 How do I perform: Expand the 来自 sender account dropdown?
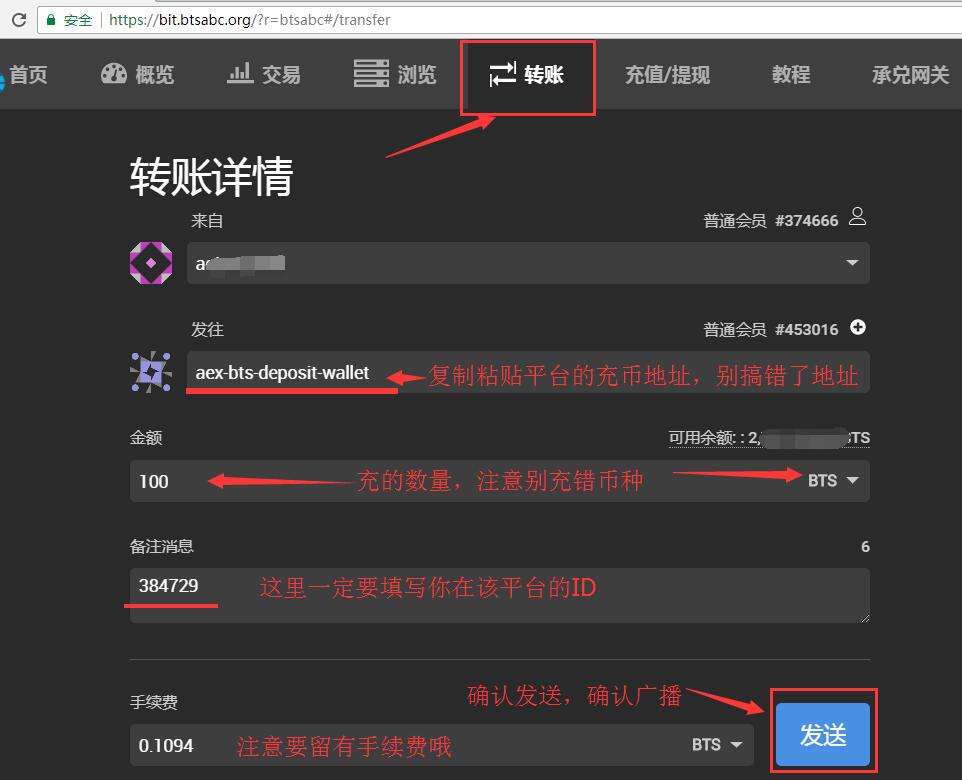point(852,263)
